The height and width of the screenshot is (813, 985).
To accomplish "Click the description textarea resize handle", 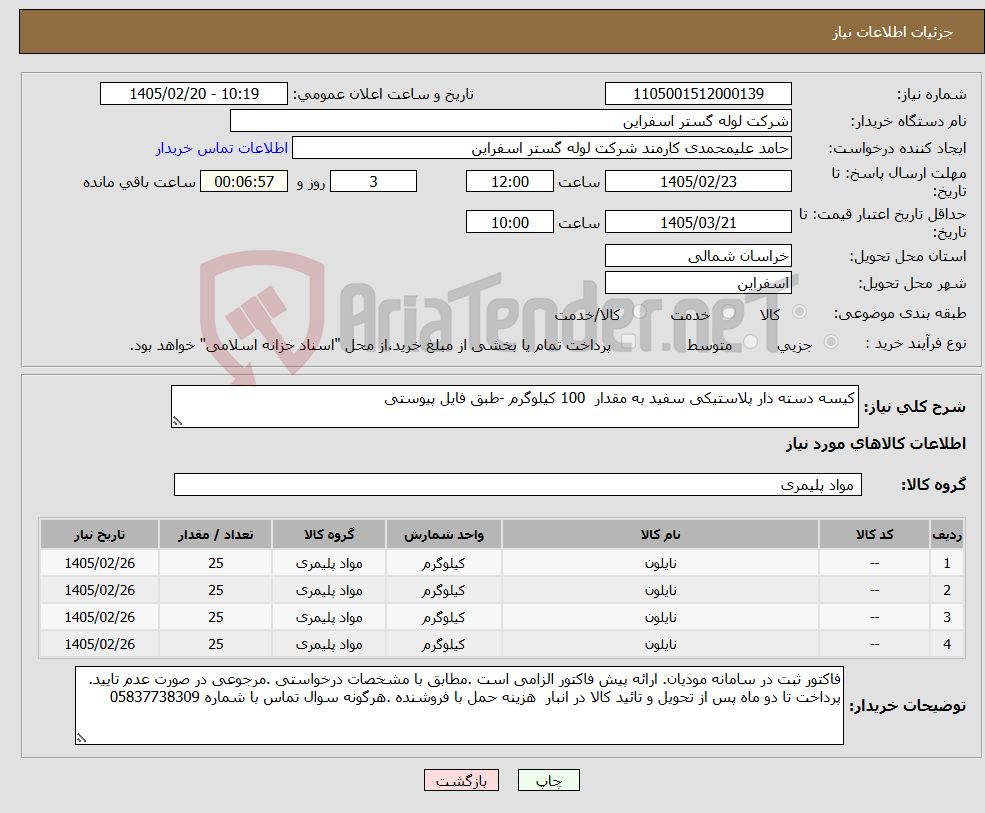I will 177,422.
